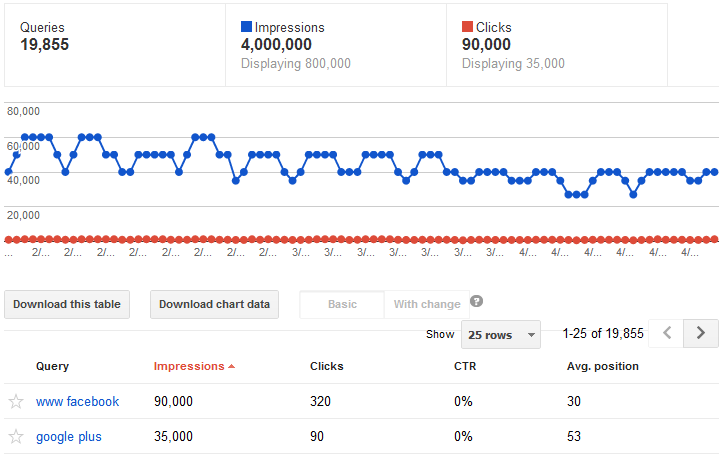This screenshot has height=459, width=727.
Task: Select the Impressions 4,000,000 summary box
Action: click(336, 45)
